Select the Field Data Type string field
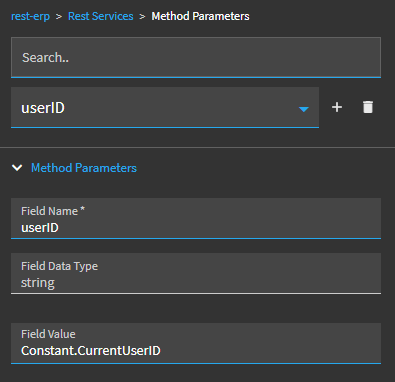This screenshot has width=395, height=382. (196, 273)
